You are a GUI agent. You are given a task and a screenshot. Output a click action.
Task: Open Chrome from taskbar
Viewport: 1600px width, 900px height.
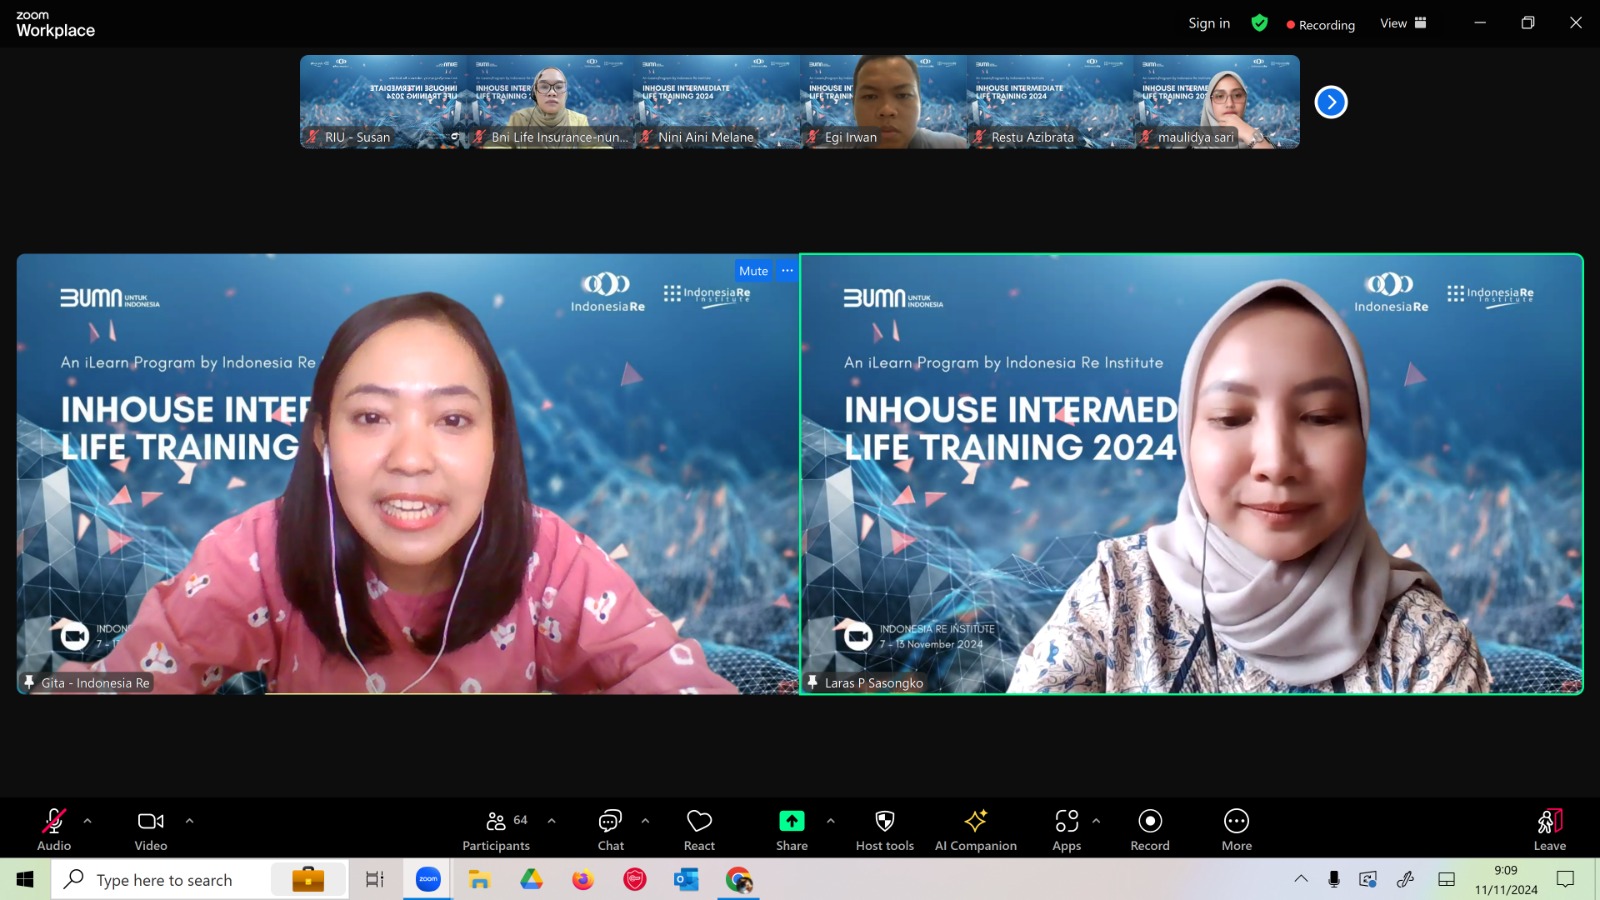(739, 880)
